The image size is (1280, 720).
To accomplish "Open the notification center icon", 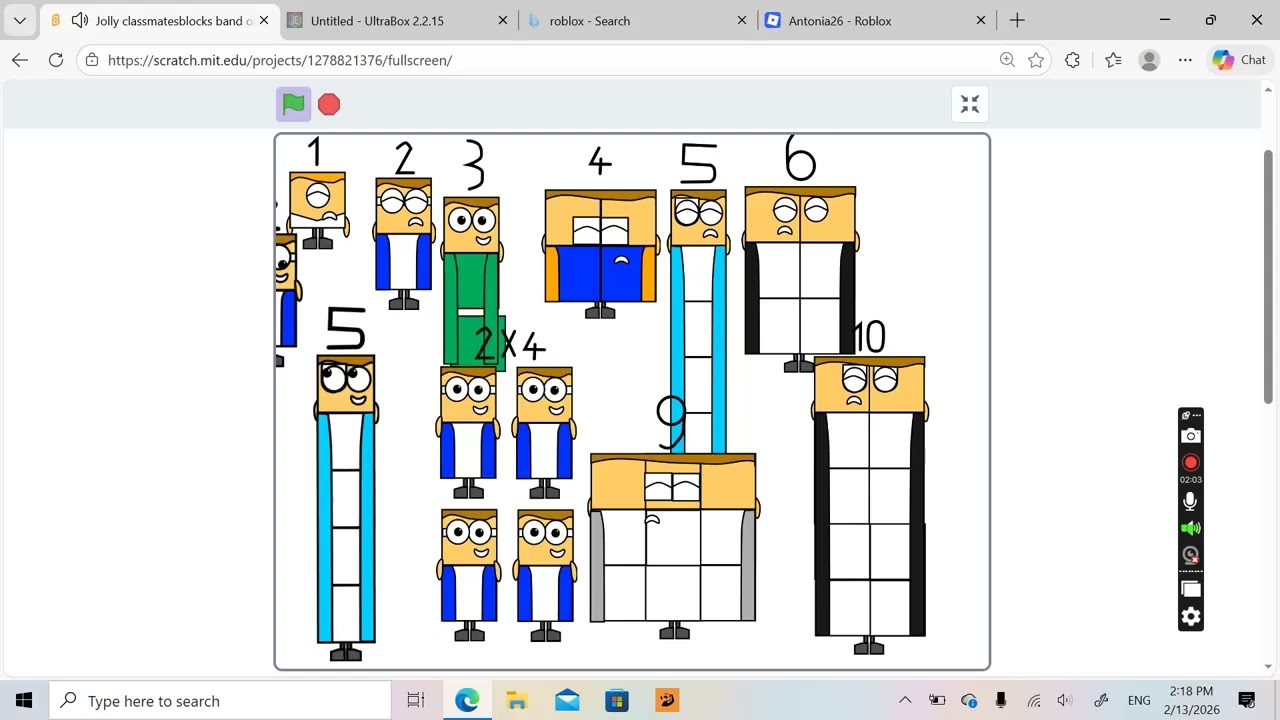I will (x=1247, y=701).
